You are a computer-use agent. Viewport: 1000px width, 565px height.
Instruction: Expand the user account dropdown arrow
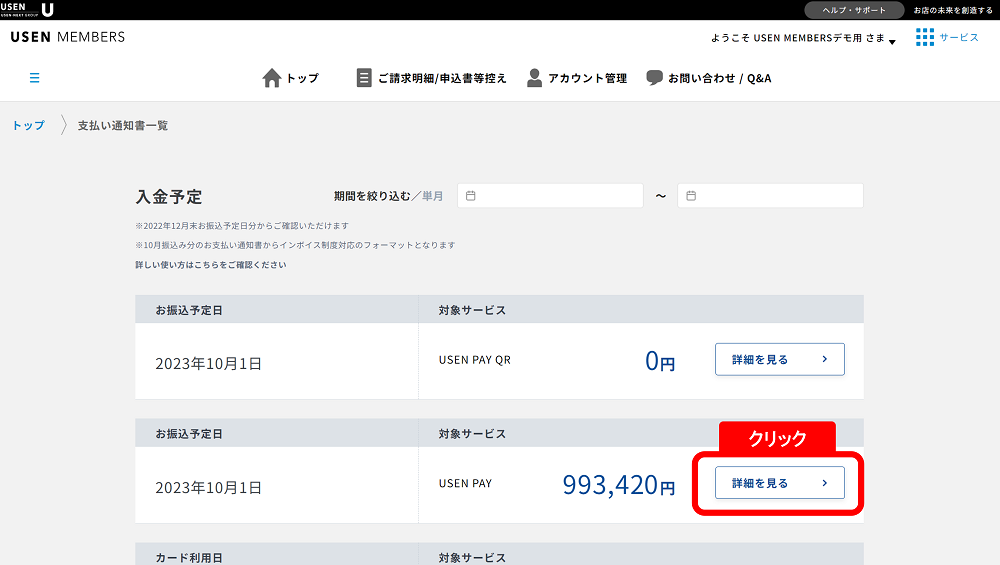click(x=892, y=41)
